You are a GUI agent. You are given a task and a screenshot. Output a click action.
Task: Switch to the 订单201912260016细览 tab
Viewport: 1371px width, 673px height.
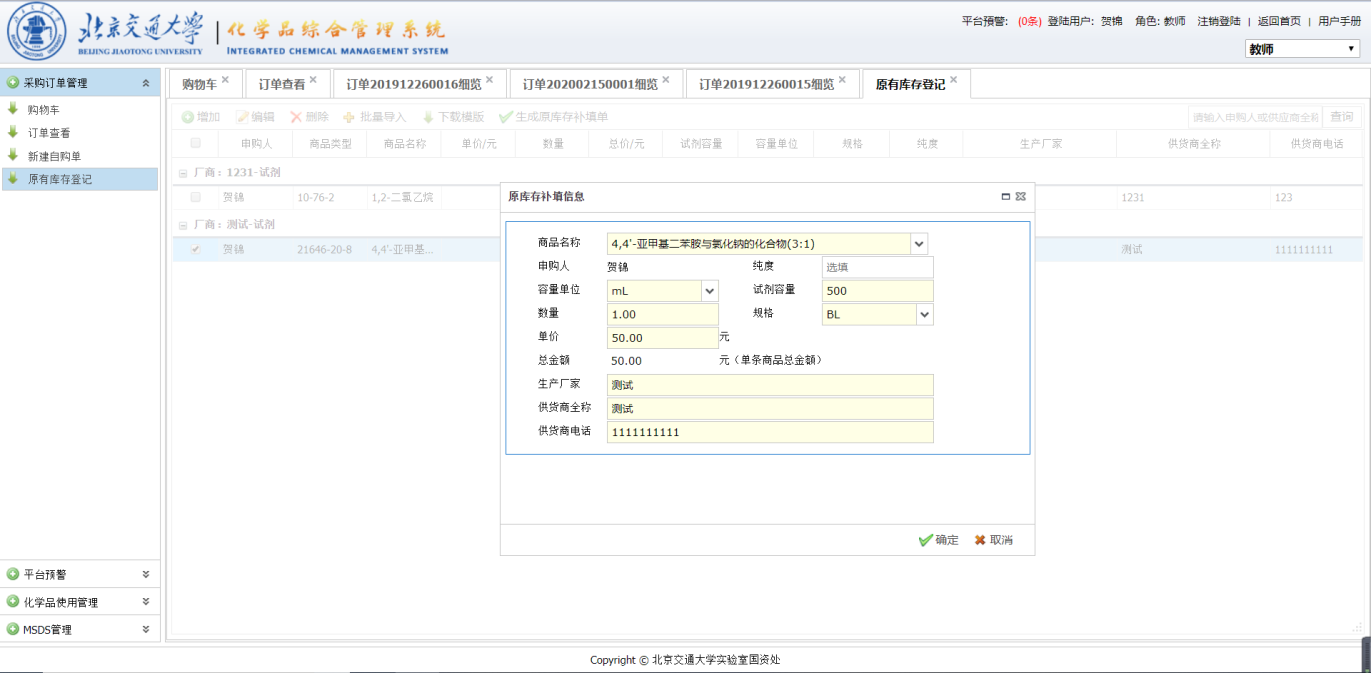pos(414,85)
